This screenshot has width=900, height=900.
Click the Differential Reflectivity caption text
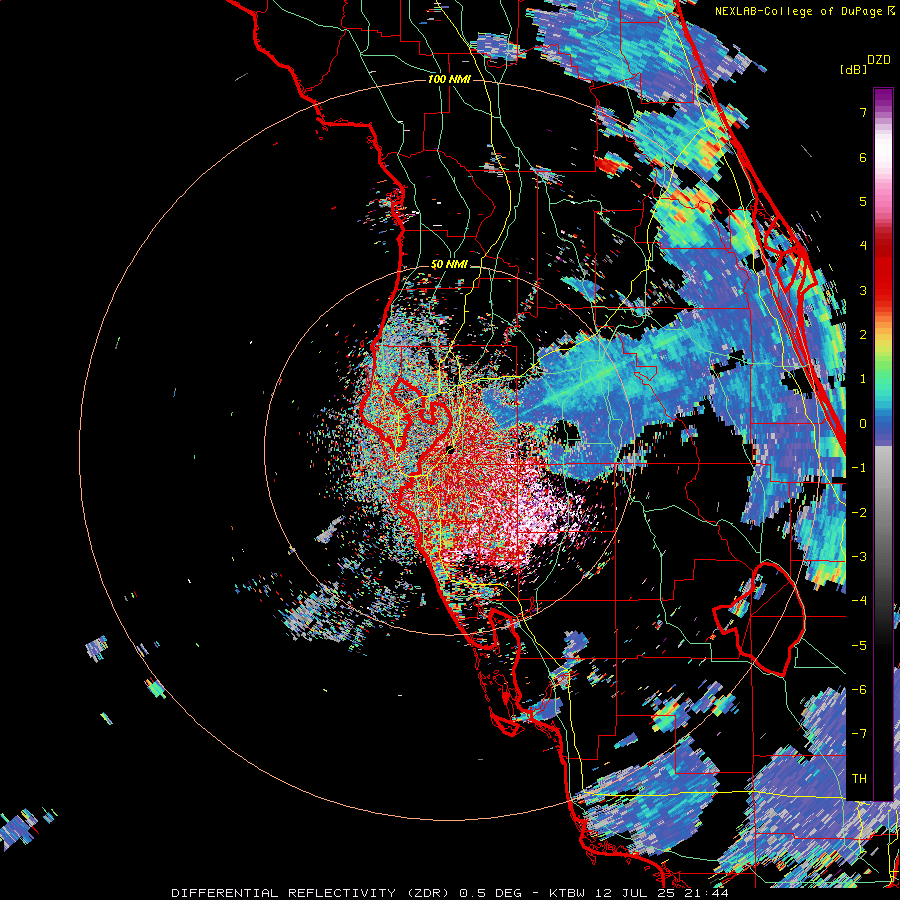(450, 893)
